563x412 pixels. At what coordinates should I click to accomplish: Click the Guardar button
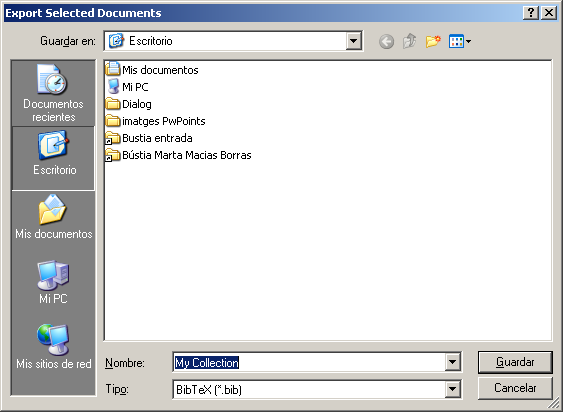point(515,362)
